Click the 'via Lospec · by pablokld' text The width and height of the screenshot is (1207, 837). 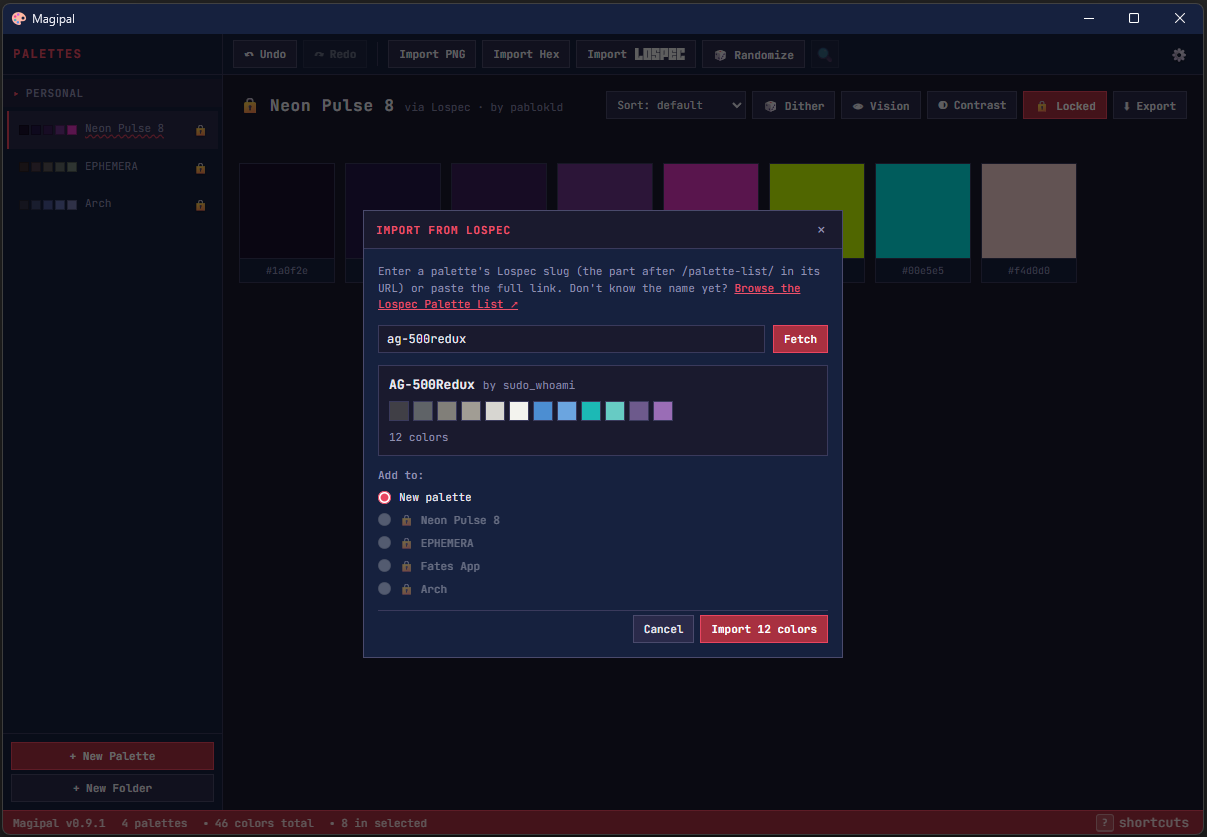484,107
